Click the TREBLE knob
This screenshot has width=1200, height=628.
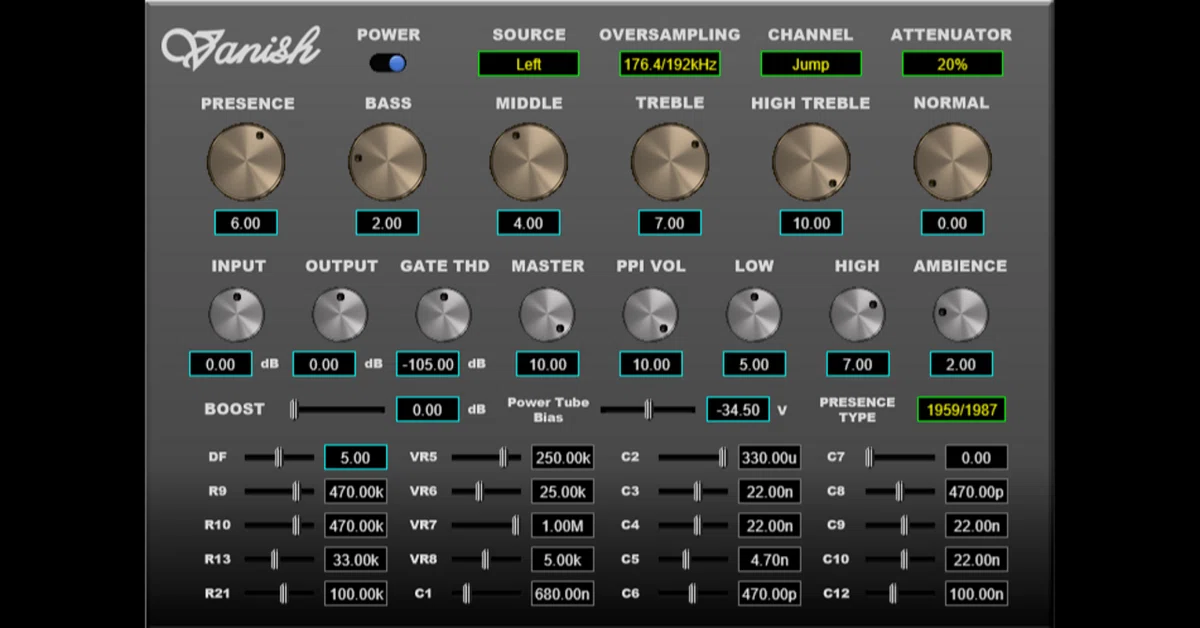click(670, 161)
